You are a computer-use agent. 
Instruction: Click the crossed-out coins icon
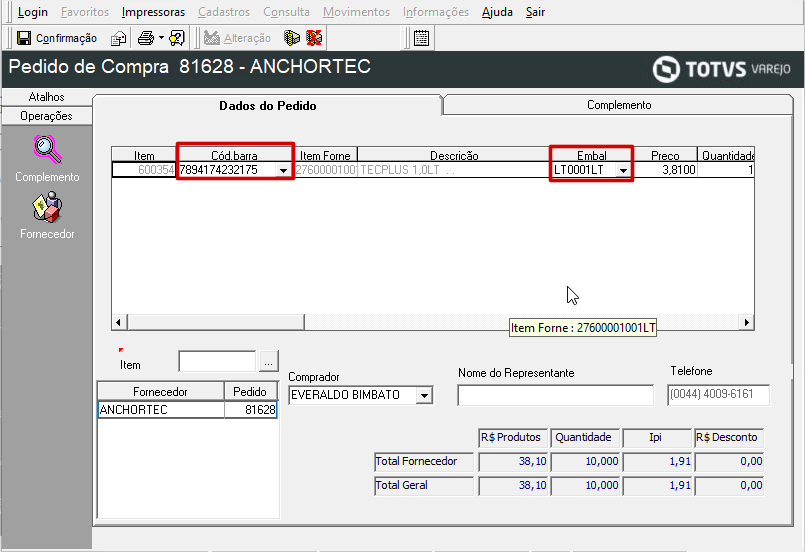coord(314,38)
